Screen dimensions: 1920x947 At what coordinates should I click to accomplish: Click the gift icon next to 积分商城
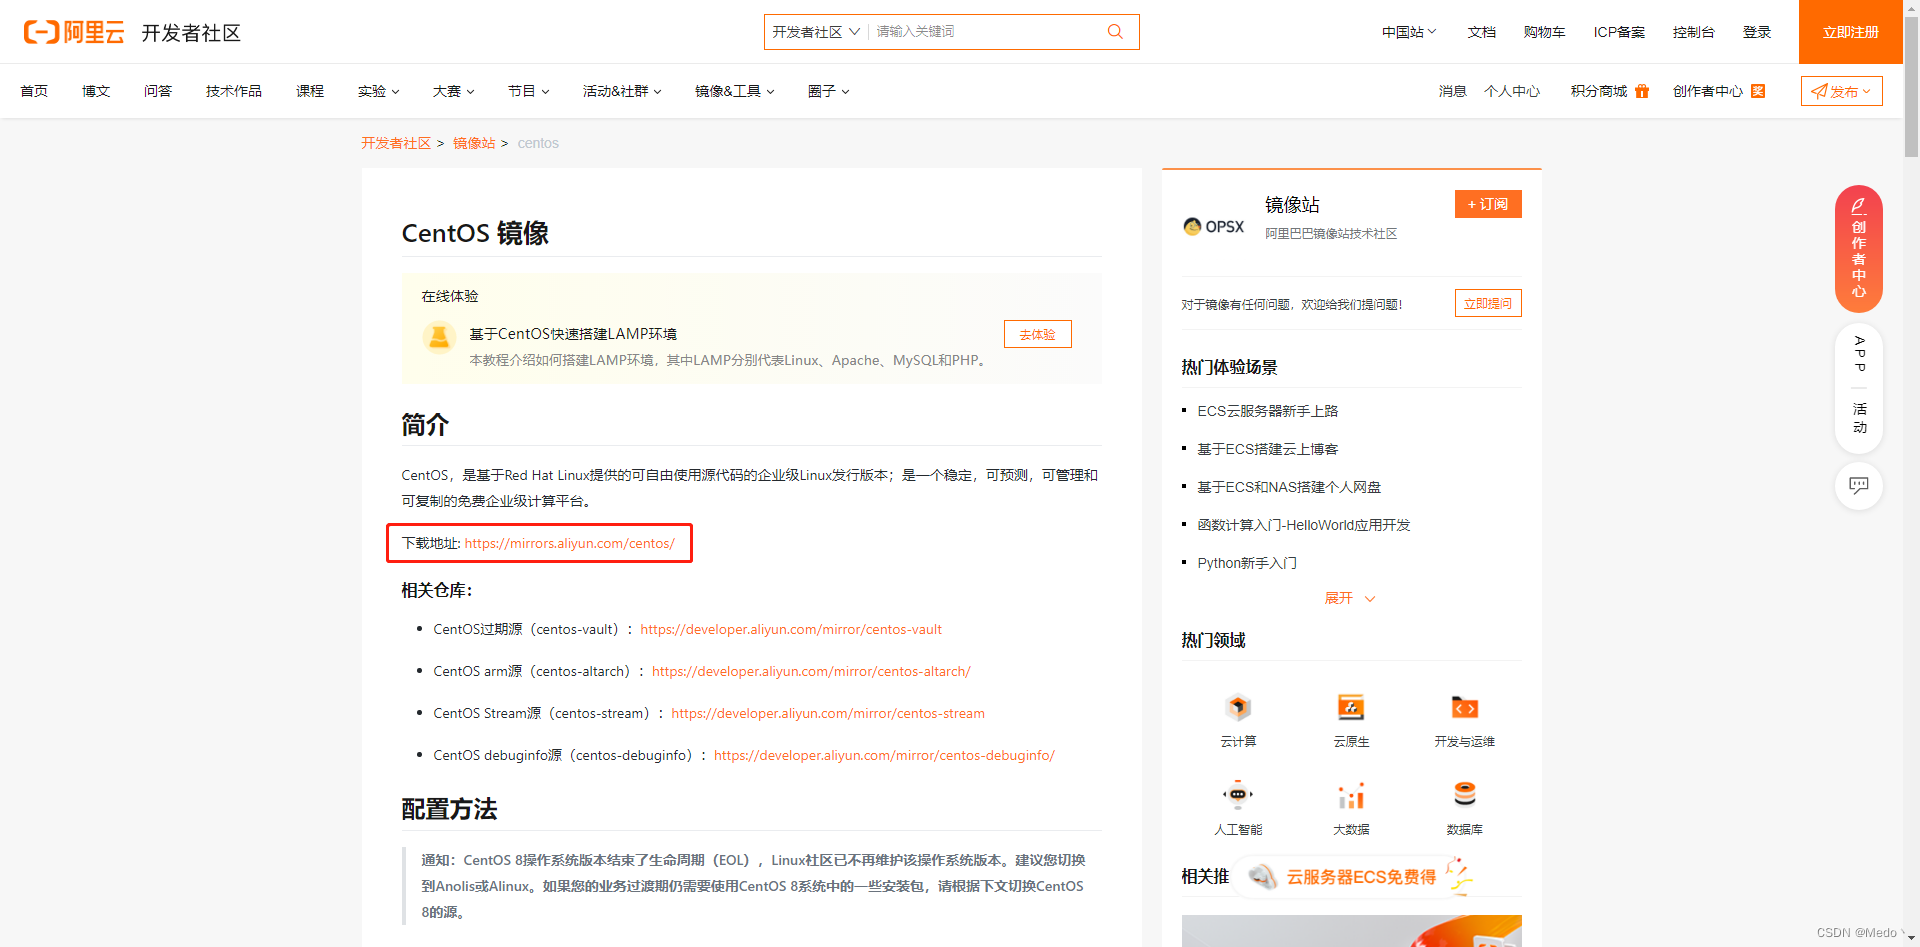1642,91
